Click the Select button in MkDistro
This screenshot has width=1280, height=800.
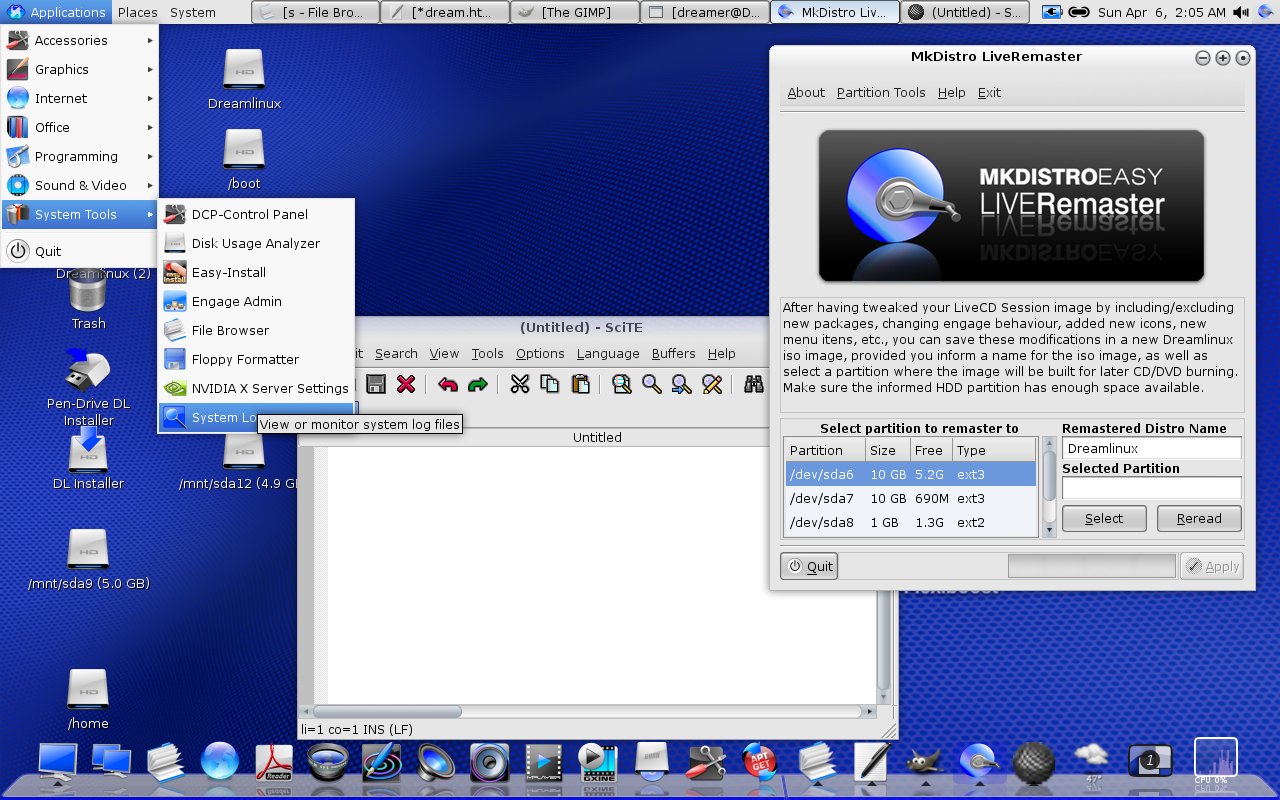coord(1104,518)
